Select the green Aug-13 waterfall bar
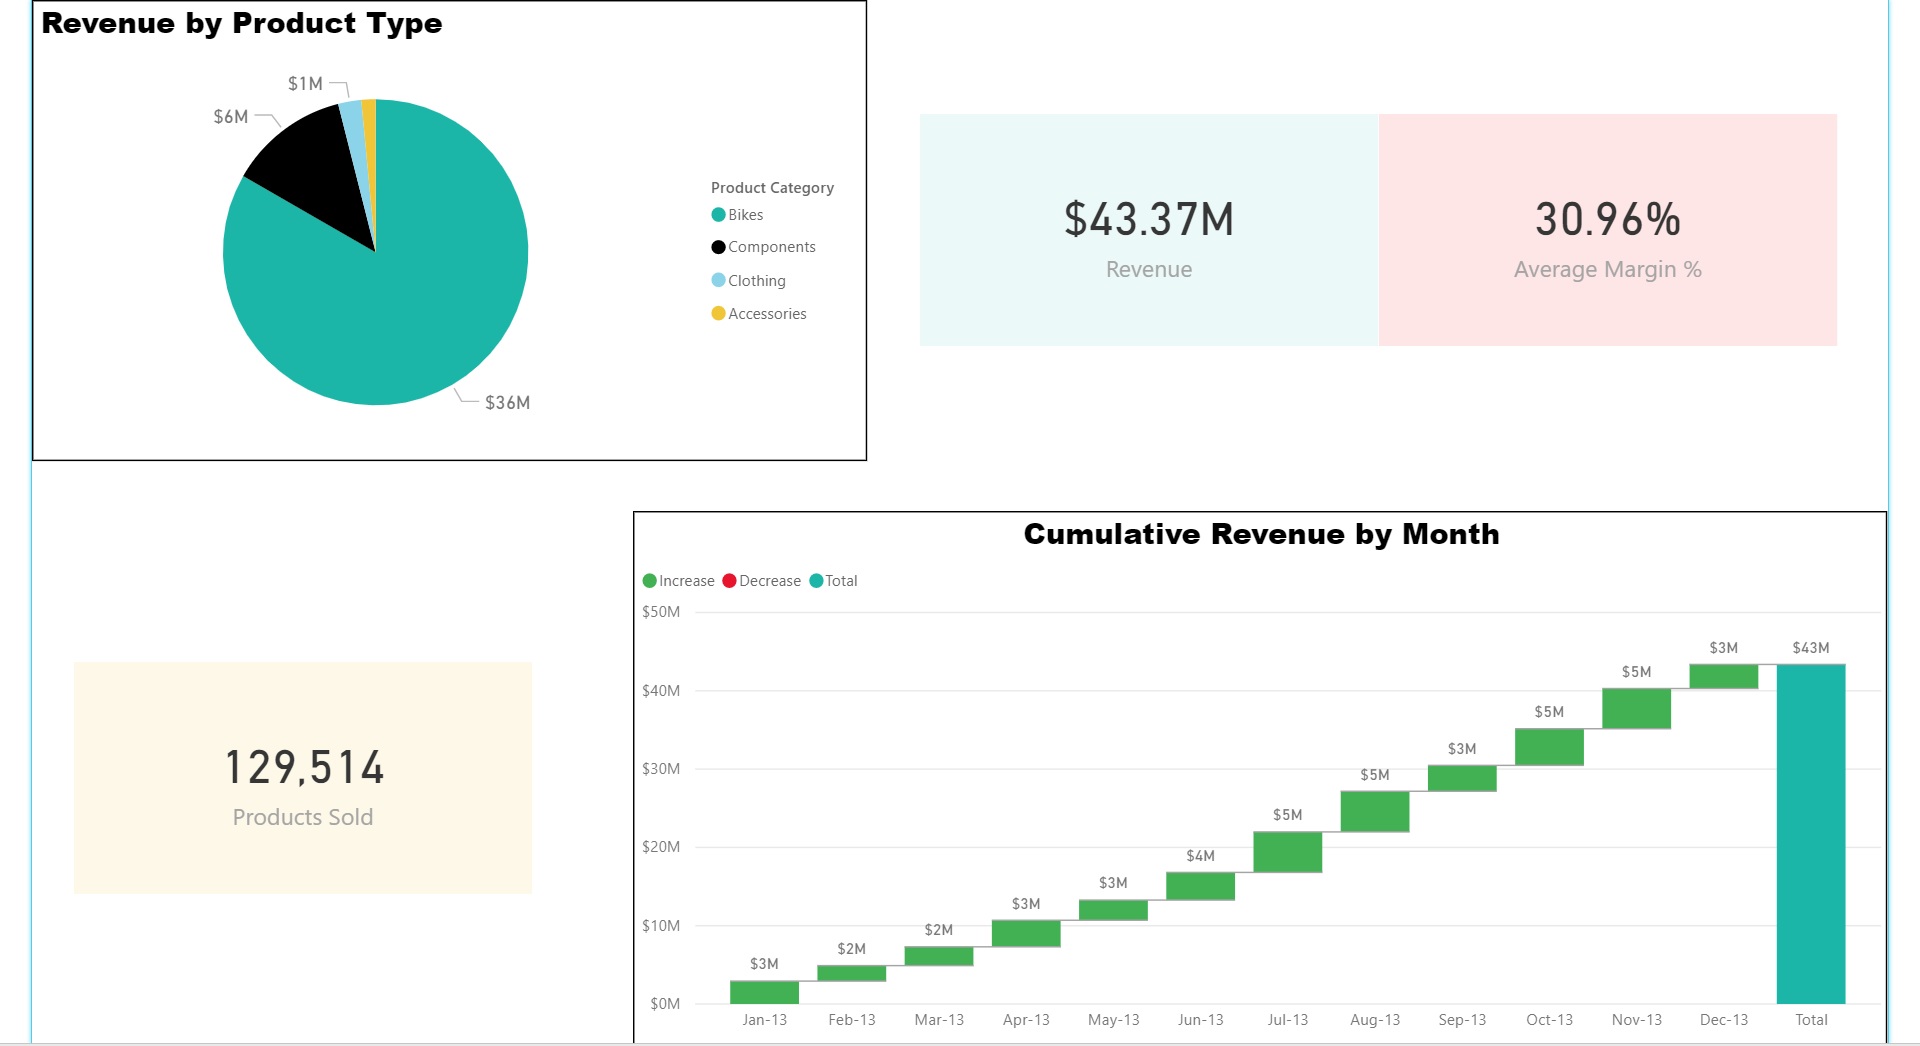Image resolution: width=1920 pixels, height=1046 pixels. (1375, 812)
